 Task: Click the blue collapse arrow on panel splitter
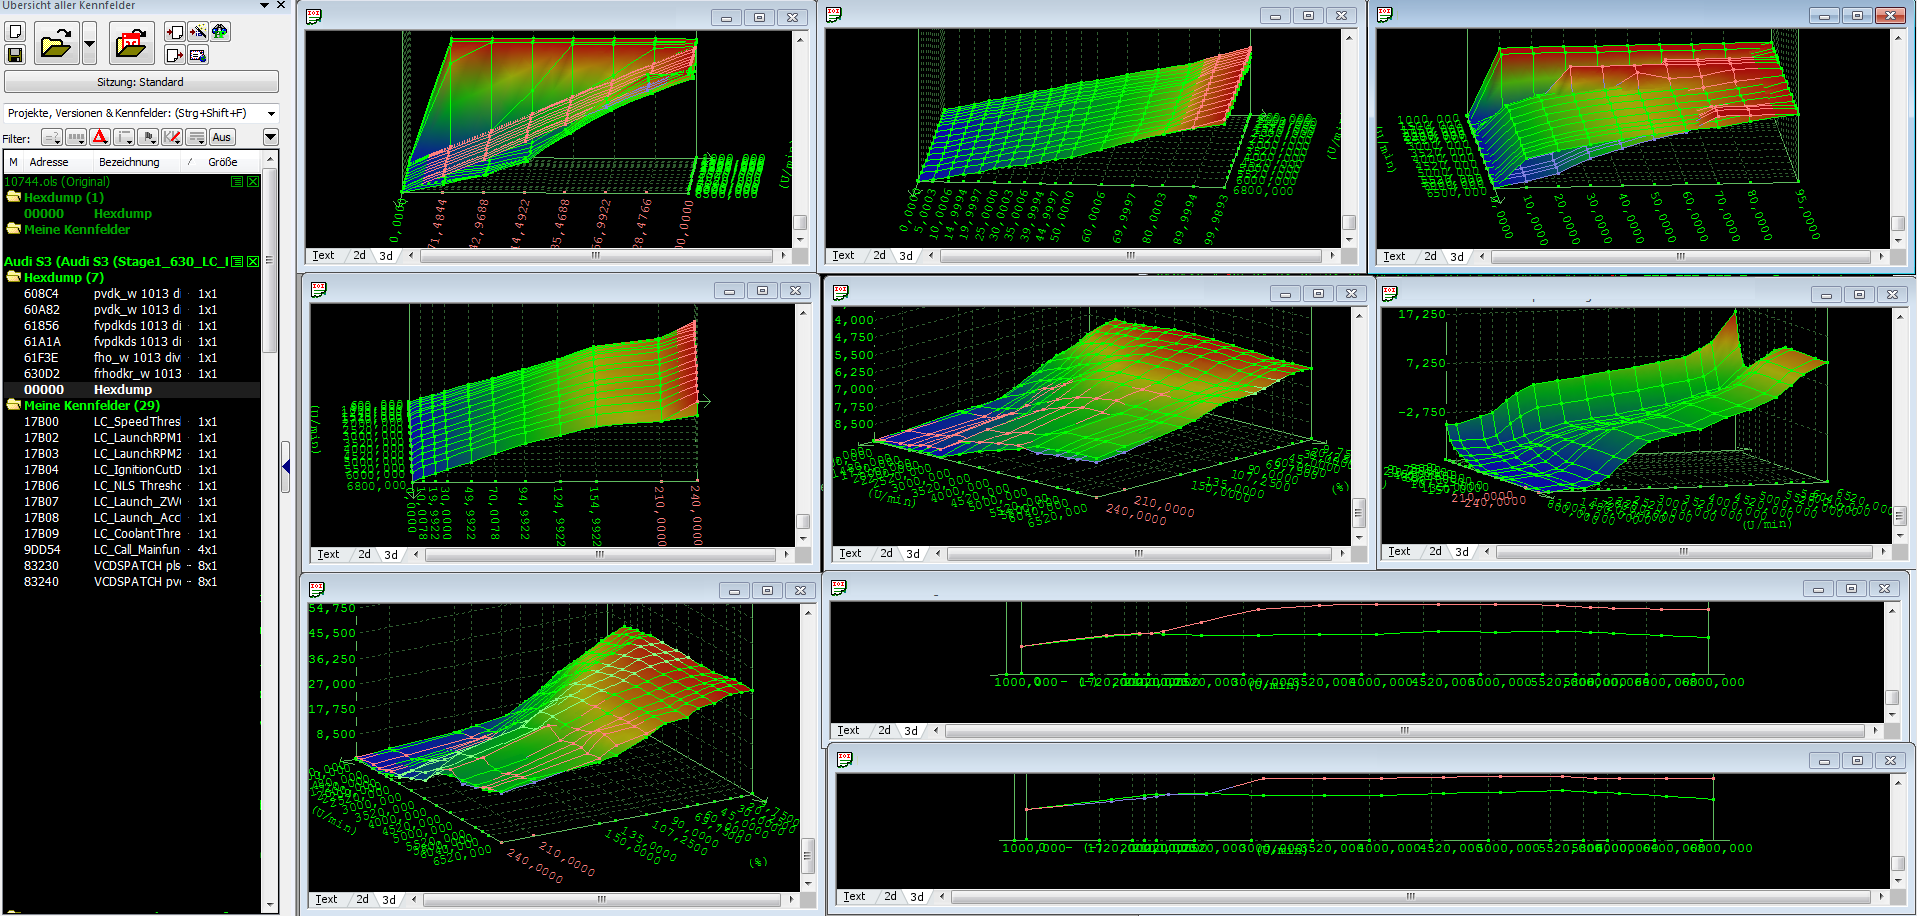point(286,467)
